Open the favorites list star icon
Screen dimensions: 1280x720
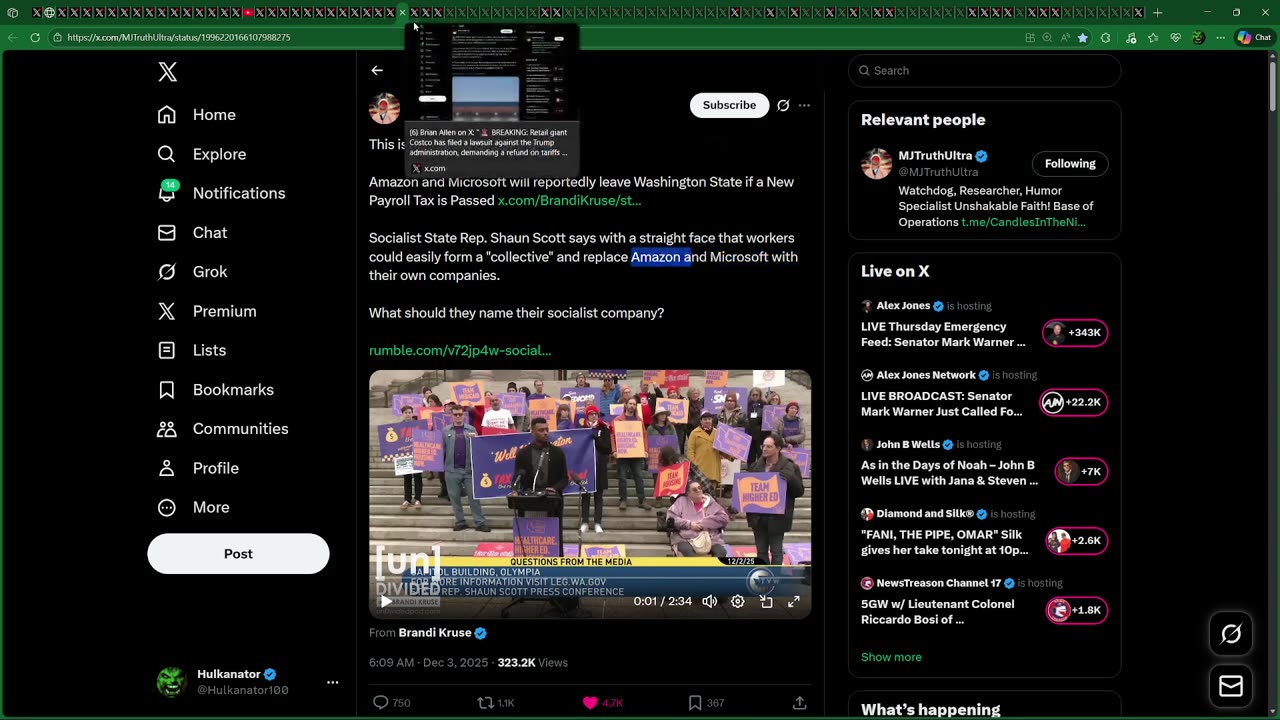click(x=1153, y=37)
